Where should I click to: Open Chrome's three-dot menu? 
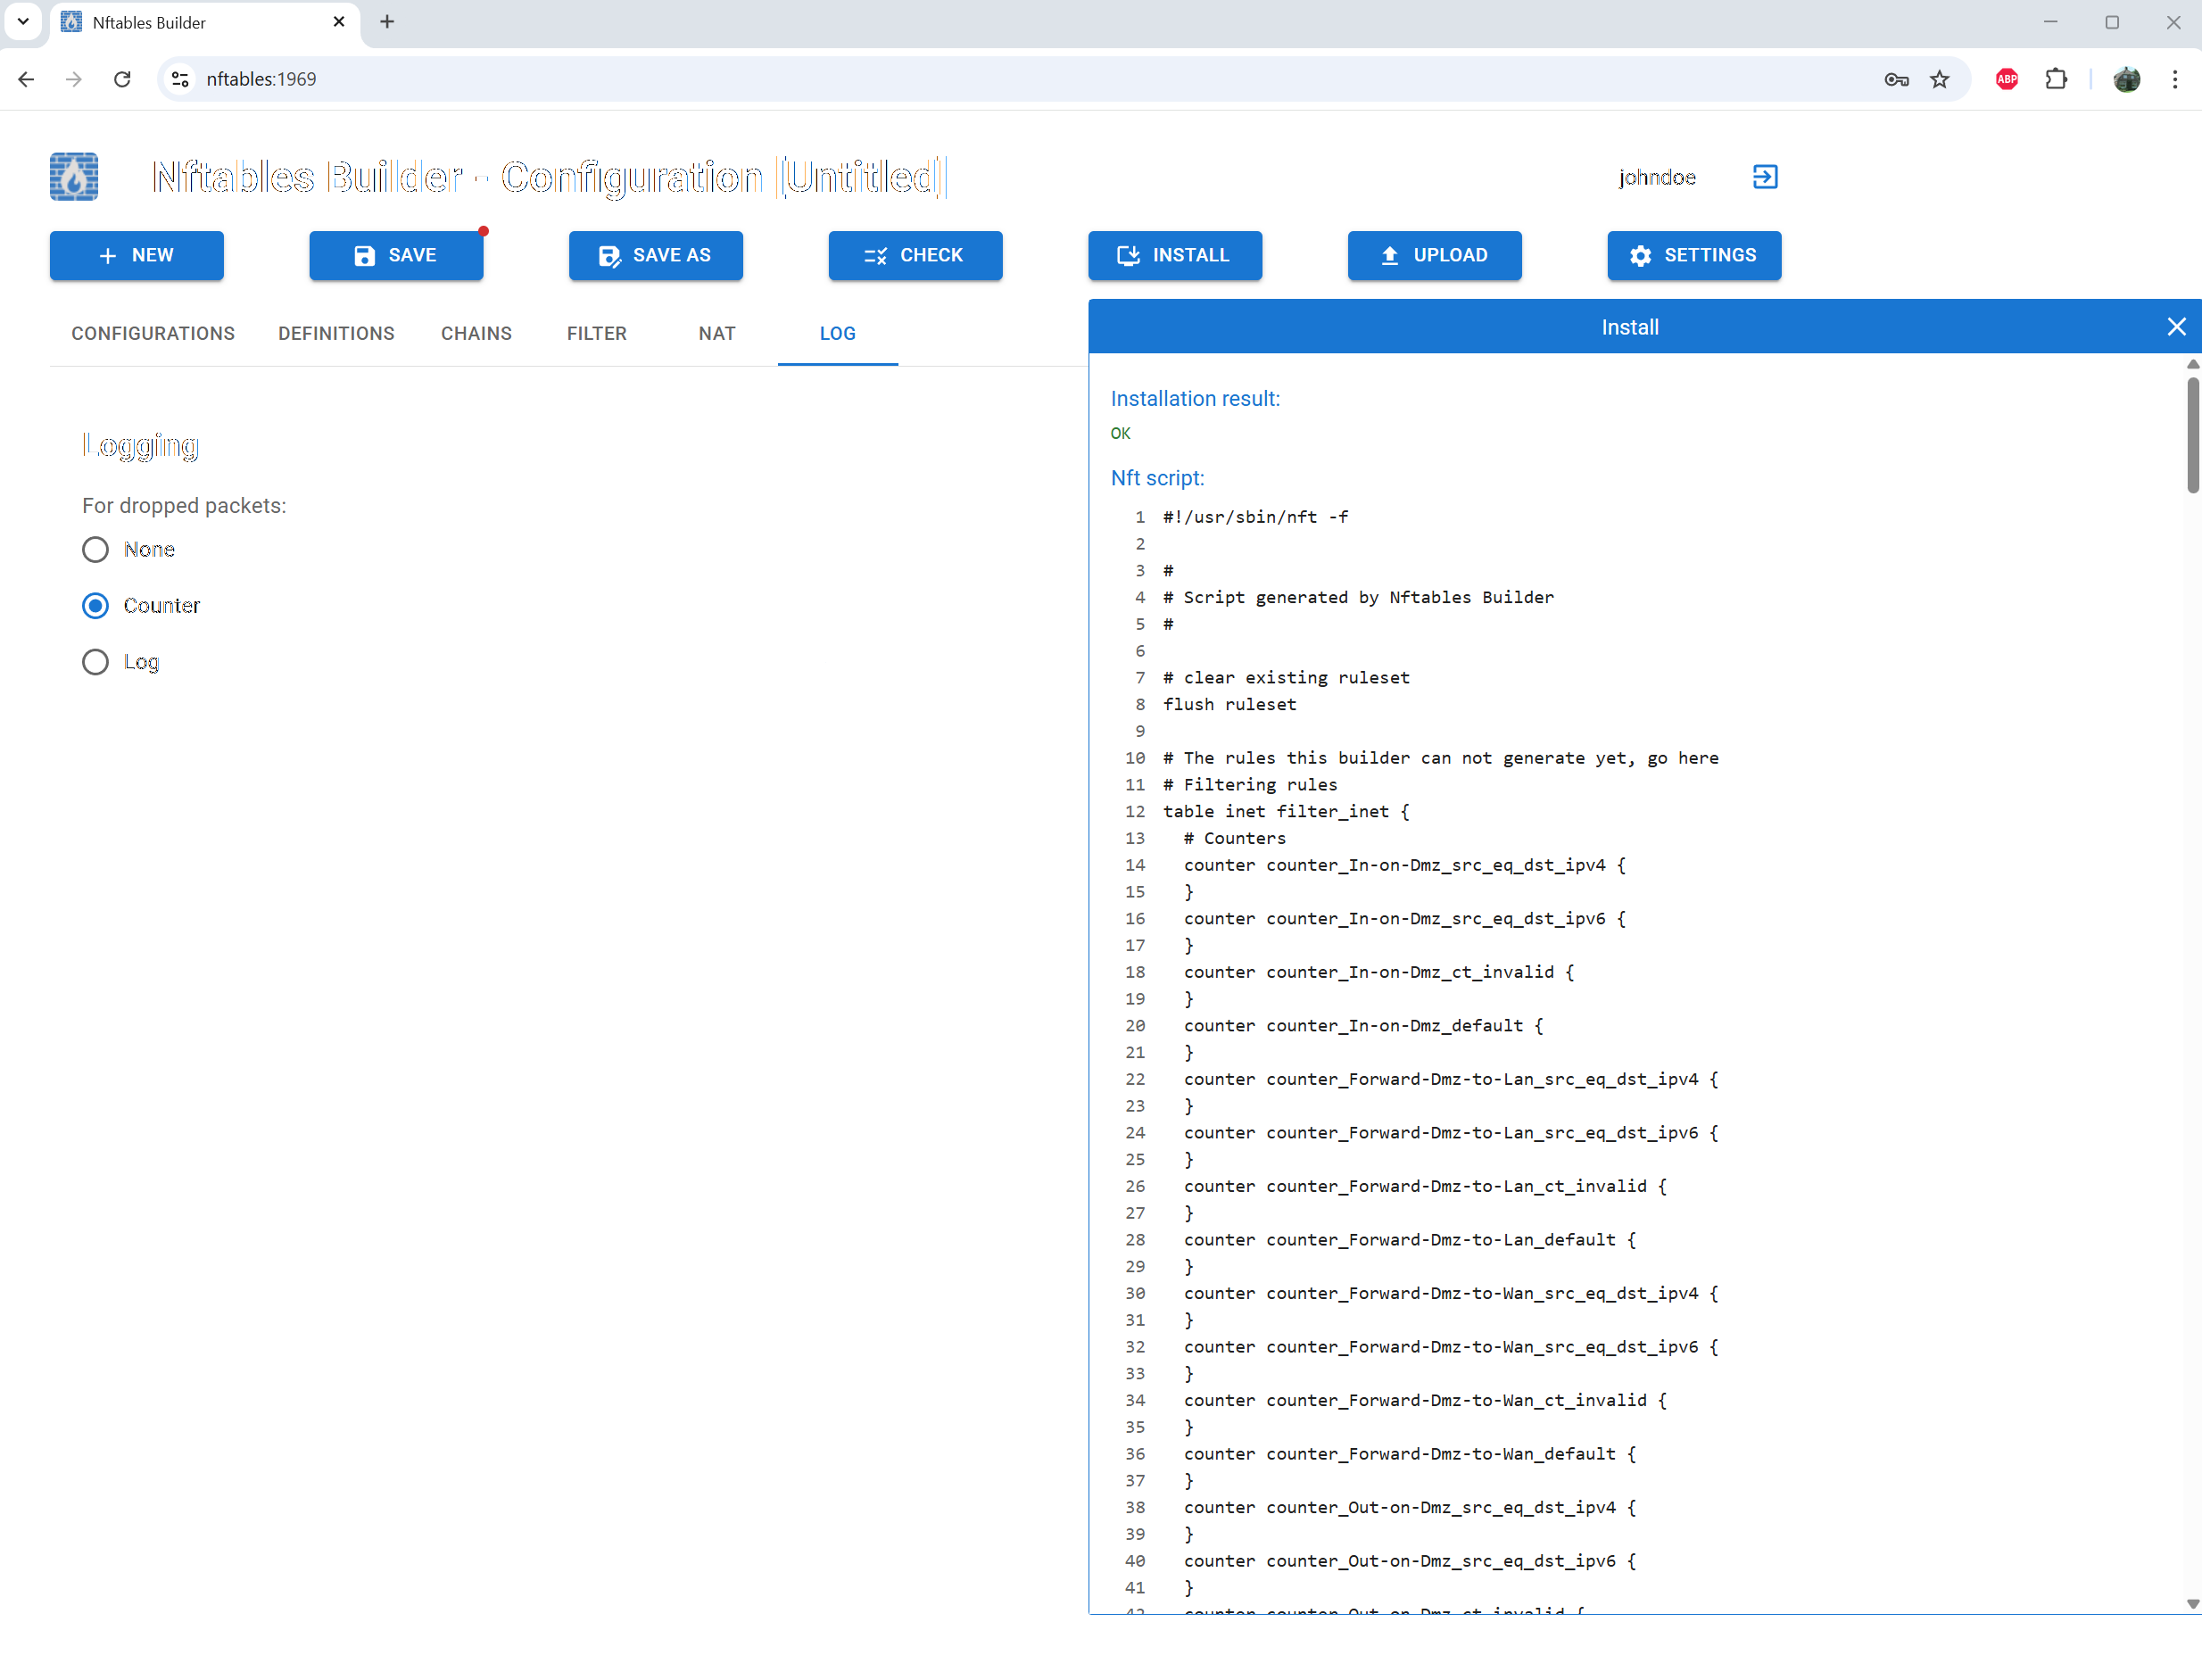2176,79
